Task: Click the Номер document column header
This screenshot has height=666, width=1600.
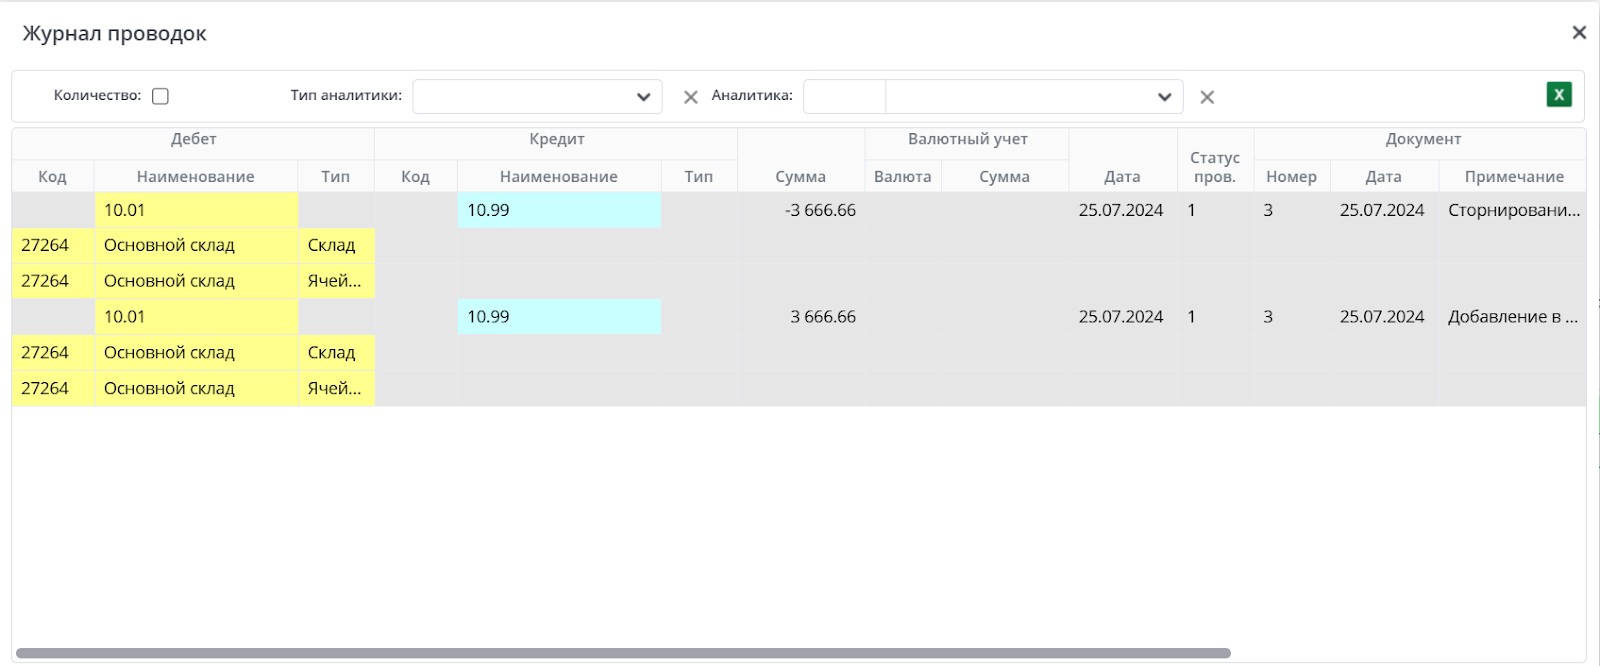Action: [1290, 177]
